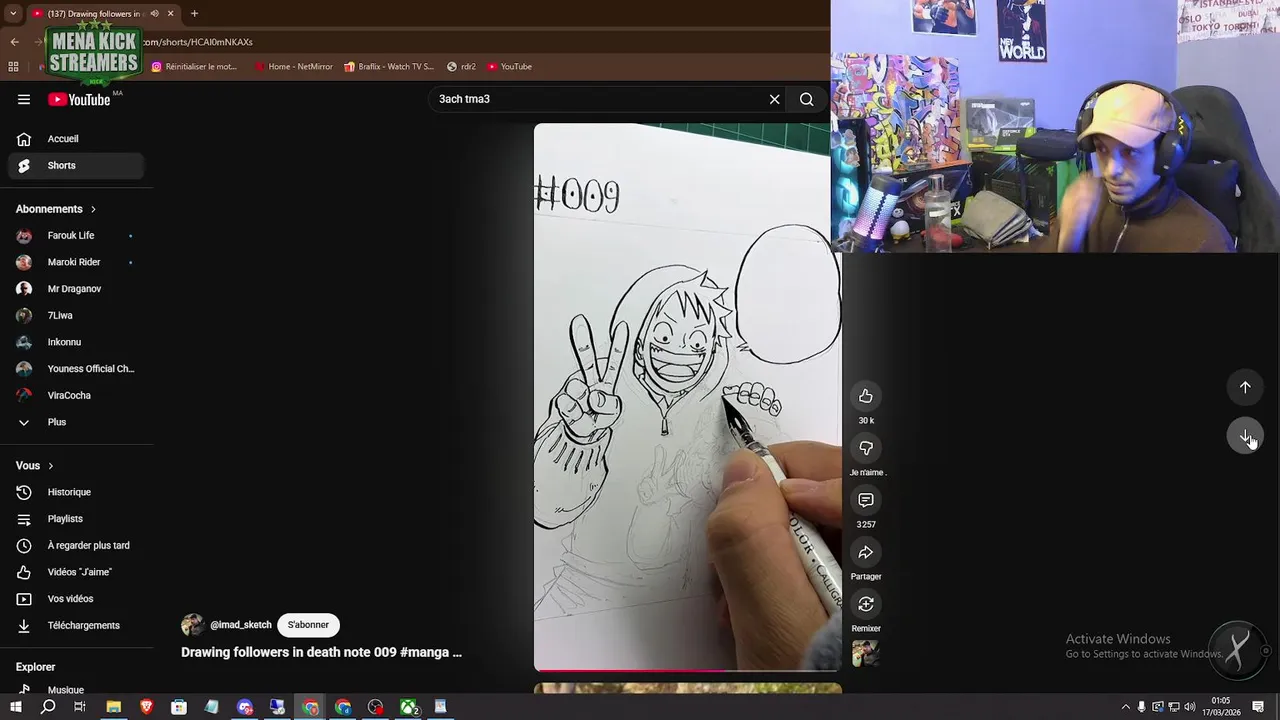The height and width of the screenshot is (720, 1280).
Task: Expand the Abonnements section
Action: tap(56, 209)
